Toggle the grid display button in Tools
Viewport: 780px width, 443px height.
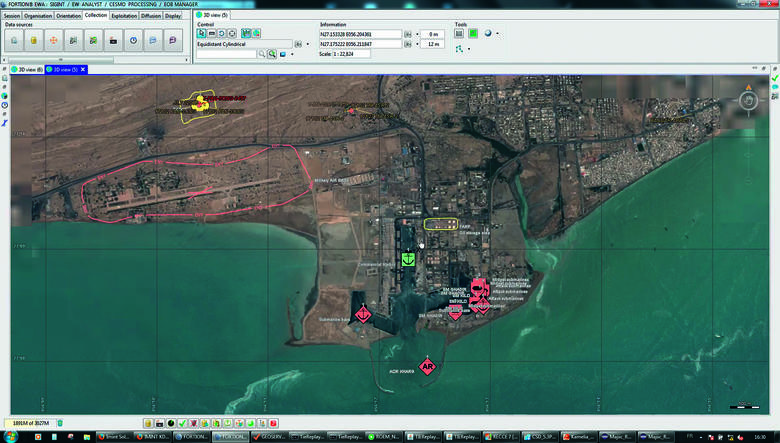coord(459,34)
